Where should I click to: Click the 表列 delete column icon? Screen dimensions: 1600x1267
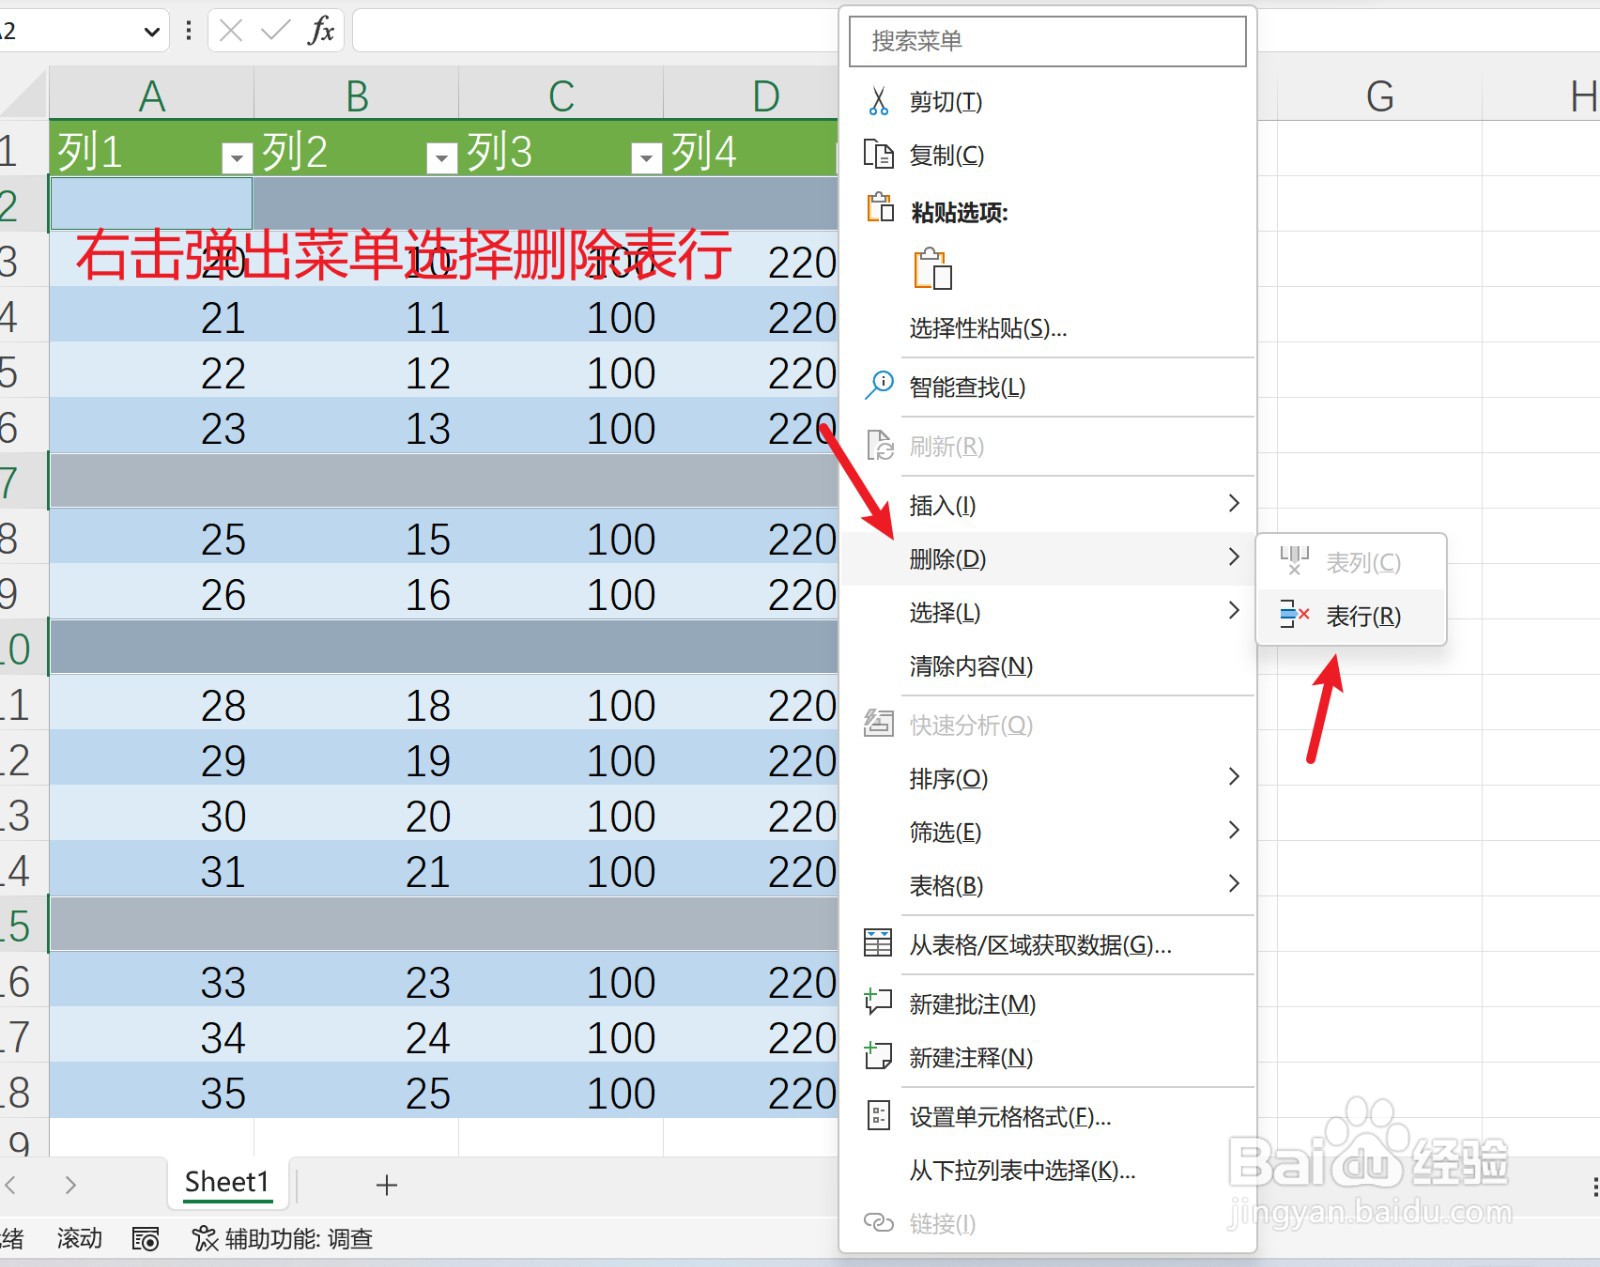click(x=1293, y=562)
